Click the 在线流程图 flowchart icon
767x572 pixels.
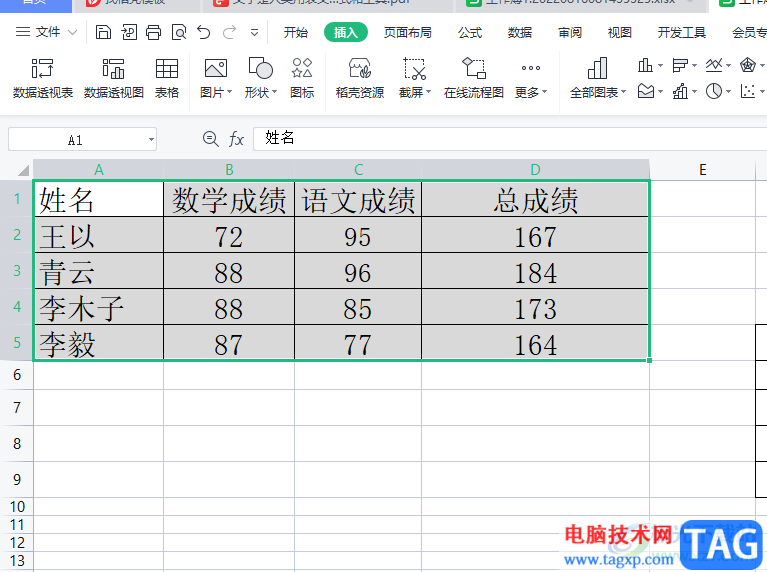click(x=474, y=78)
